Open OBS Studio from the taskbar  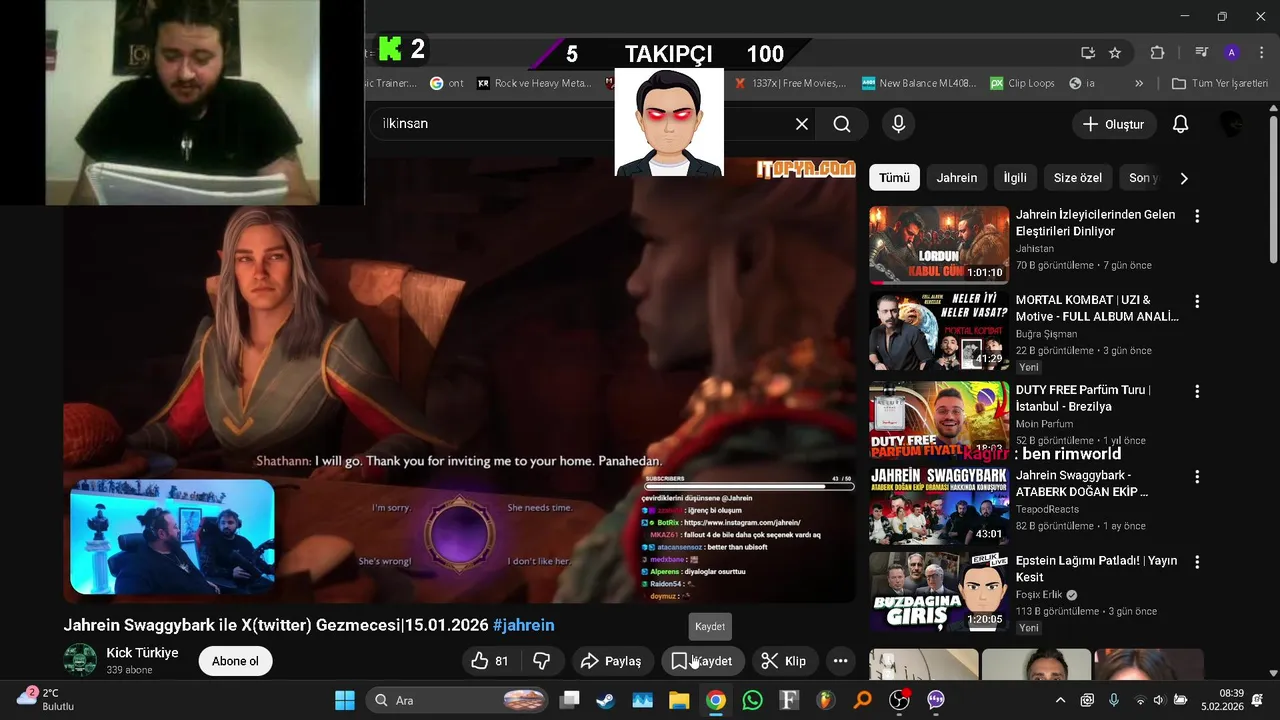pos(899,700)
